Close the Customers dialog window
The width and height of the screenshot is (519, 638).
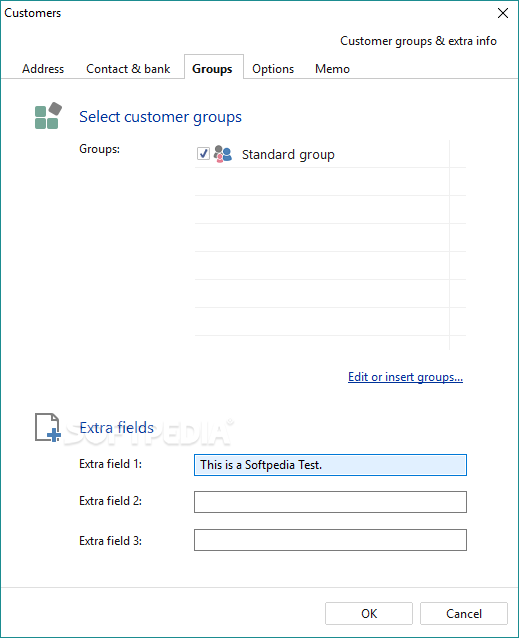click(503, 13)
